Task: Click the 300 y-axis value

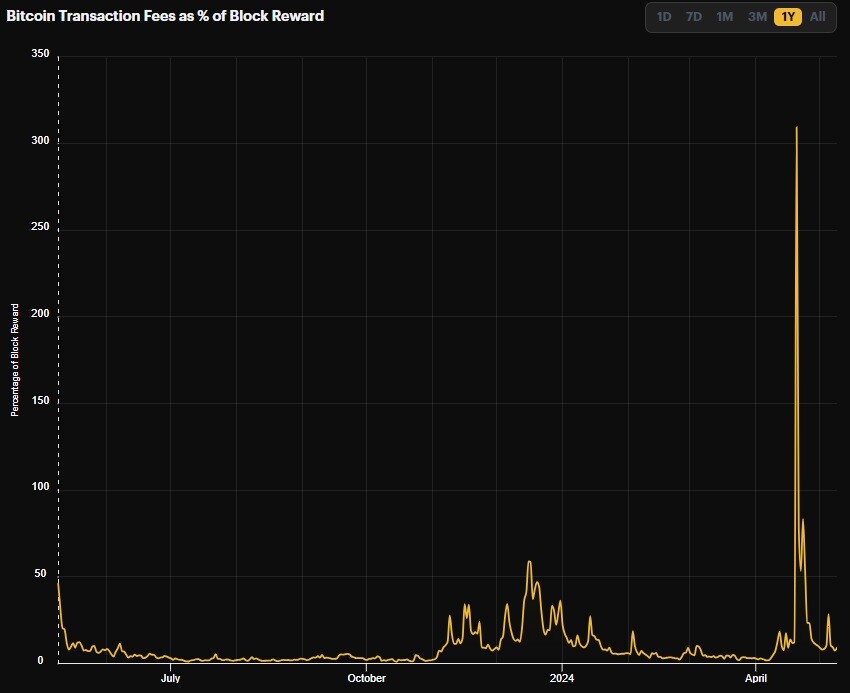Action: coord(40,140)
